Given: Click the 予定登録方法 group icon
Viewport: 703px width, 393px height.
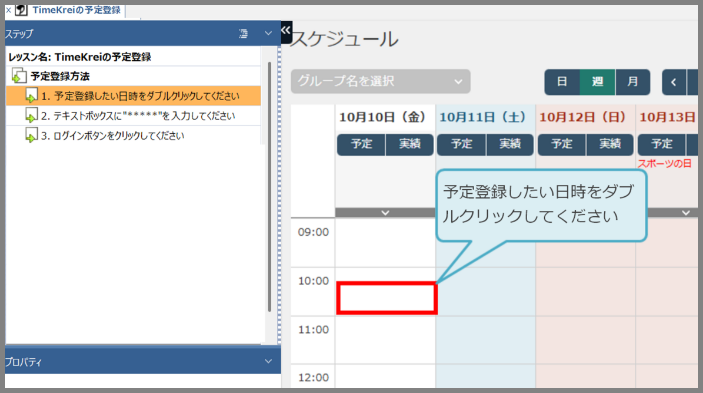Looking at the screenshot, I should pos(19,76).
